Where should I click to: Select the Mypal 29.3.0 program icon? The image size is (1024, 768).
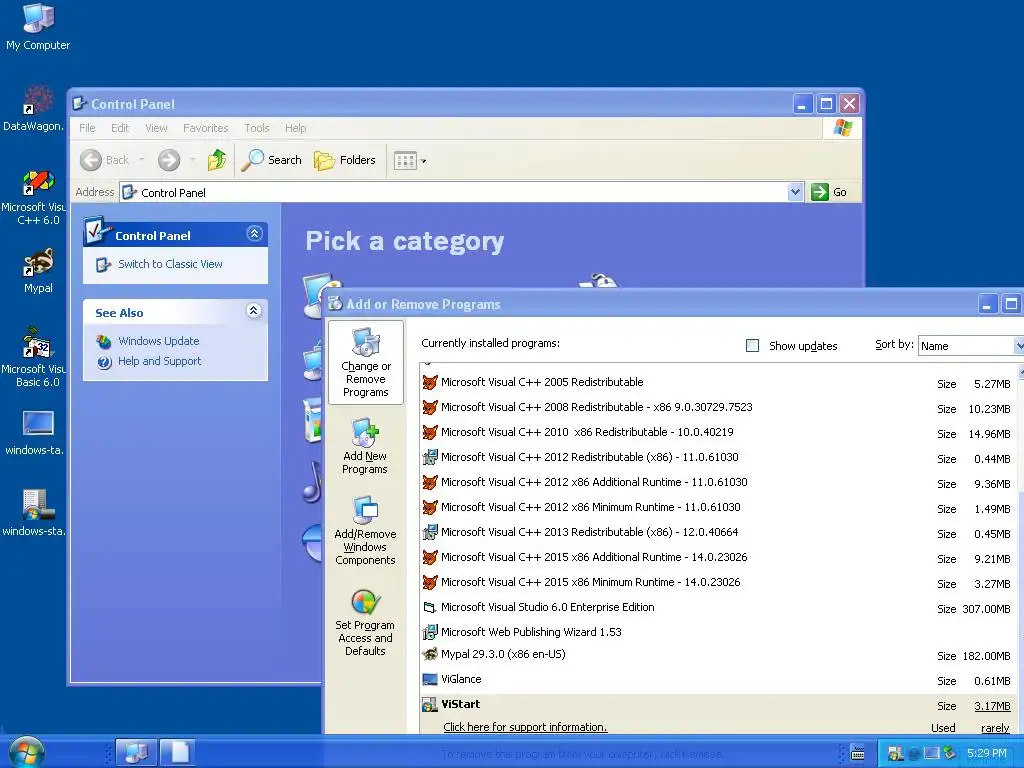pos(430,654)
